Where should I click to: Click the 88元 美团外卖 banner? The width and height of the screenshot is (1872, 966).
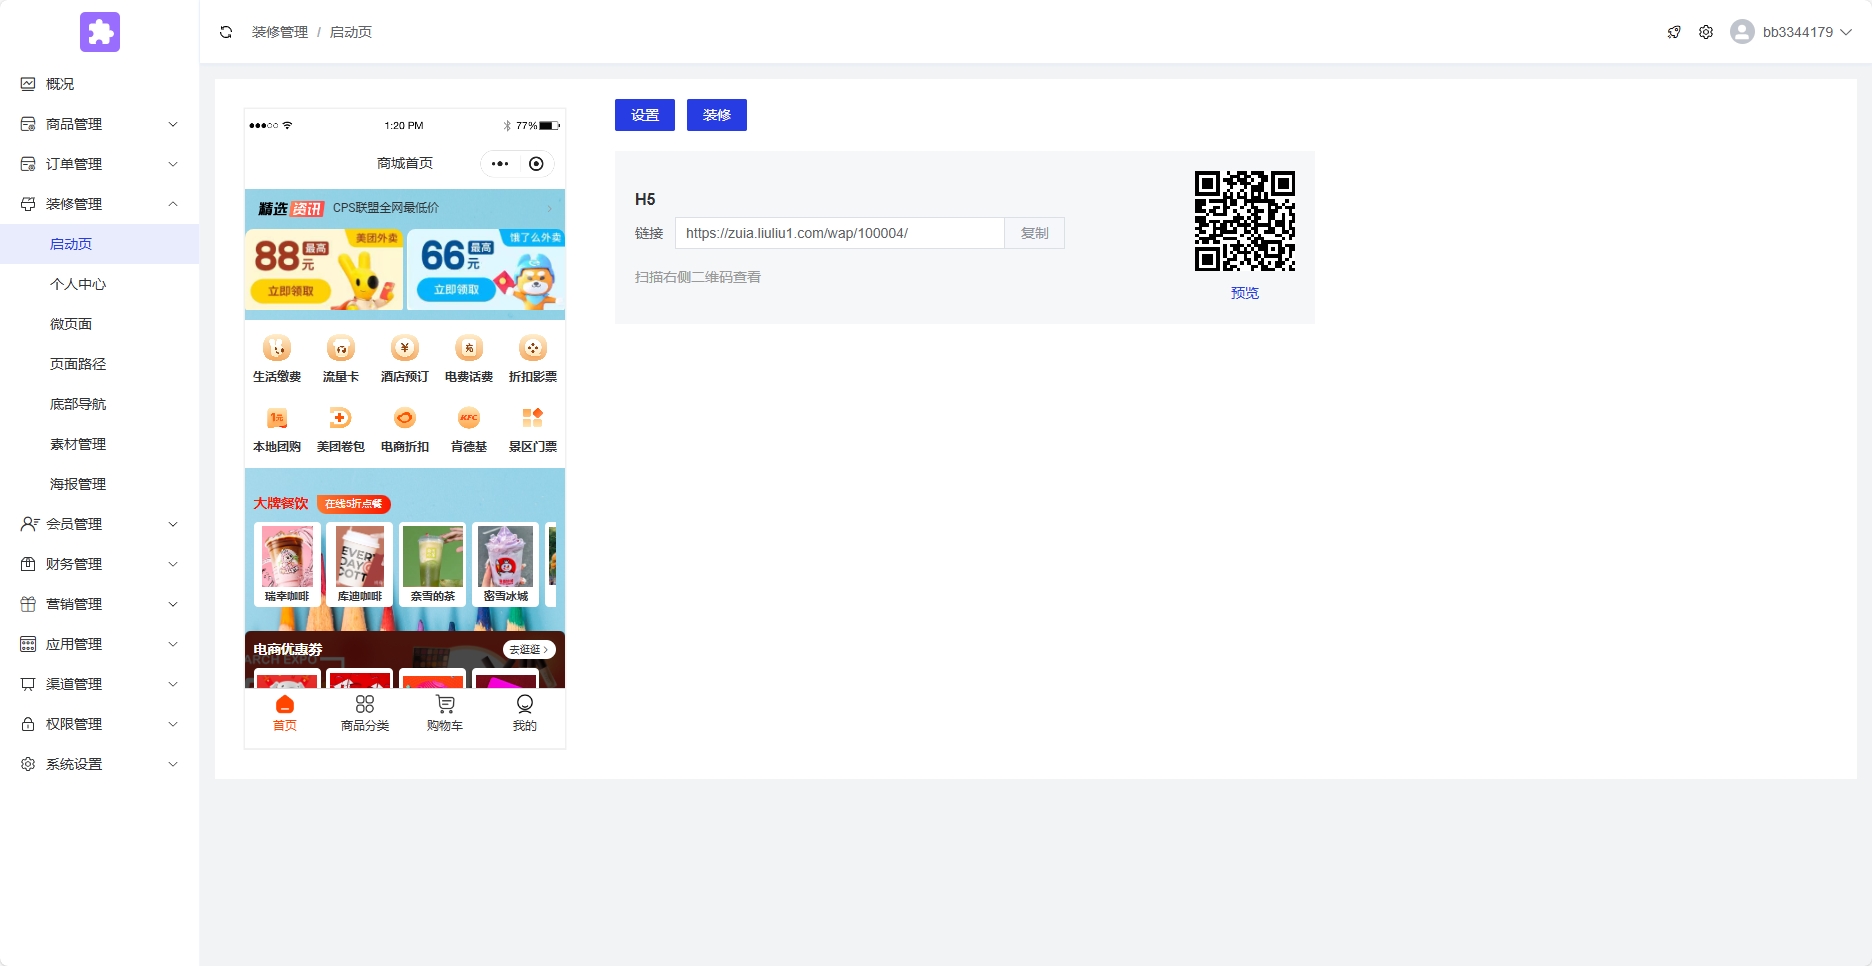tap(324, 270)
